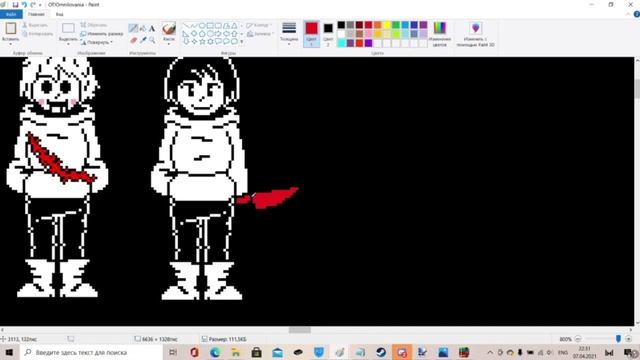Screen dimensions: 640x360
Task: Click the zoom slider handle
Action: click(x=618, y=339)
